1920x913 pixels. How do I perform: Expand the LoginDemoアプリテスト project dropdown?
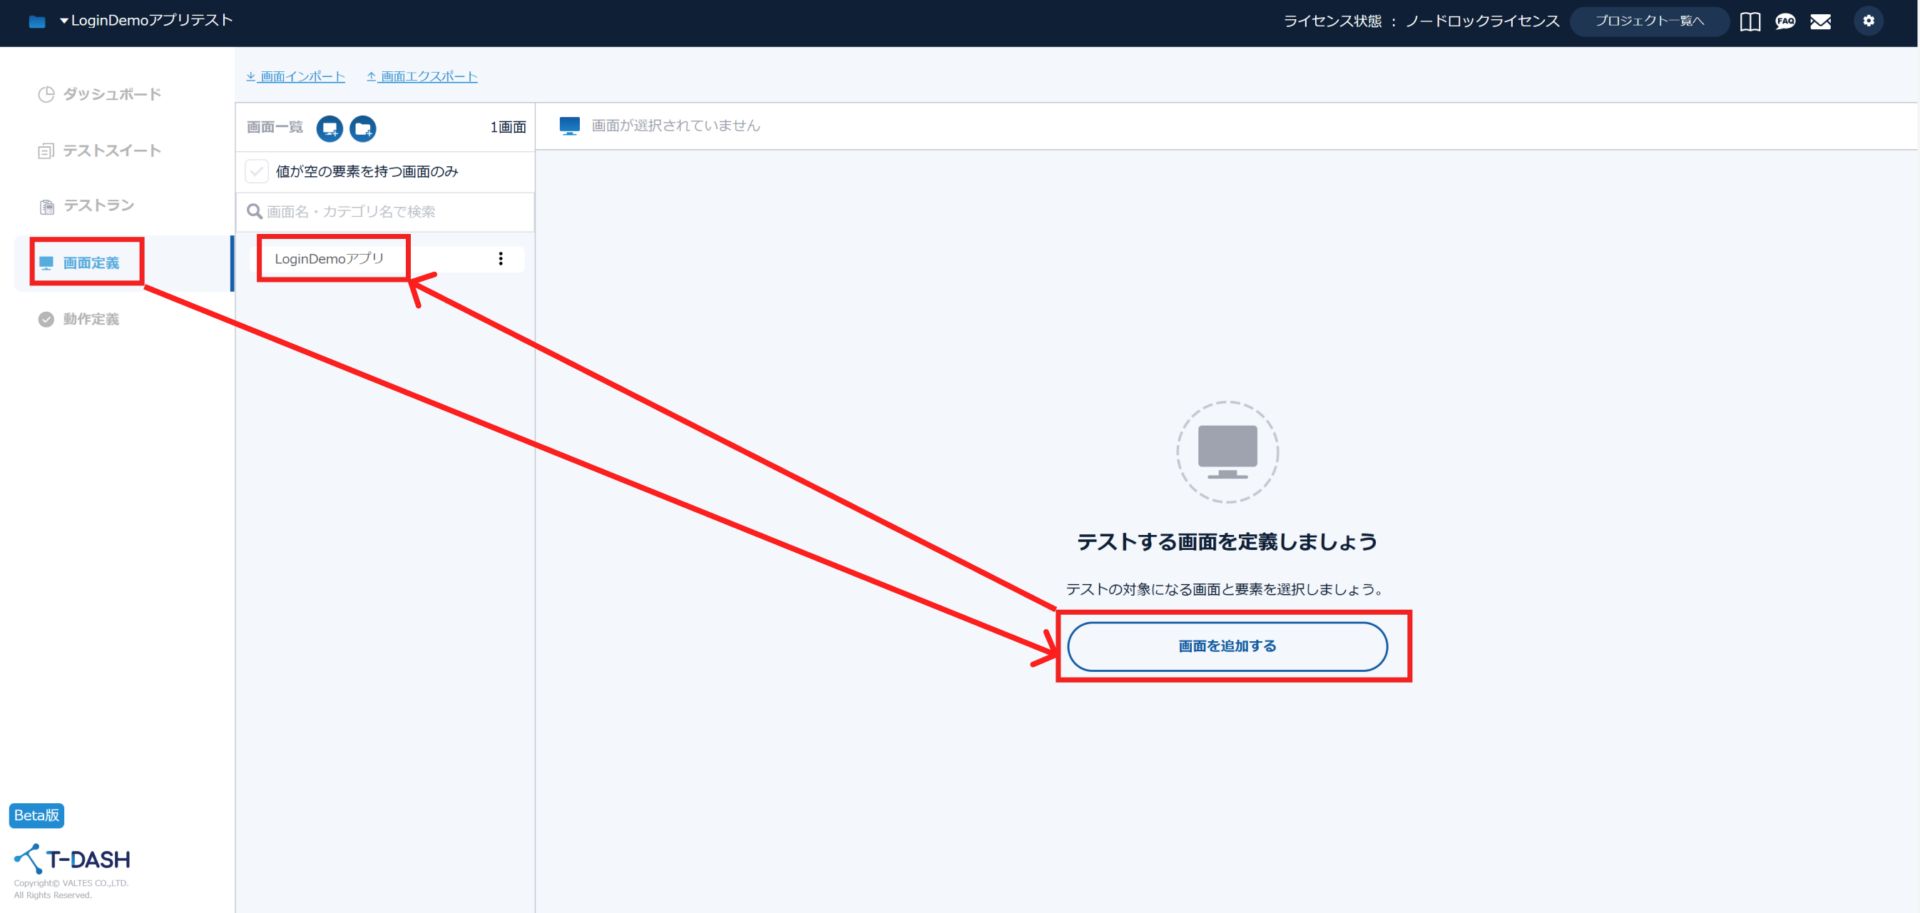click(x=146, y=20)
